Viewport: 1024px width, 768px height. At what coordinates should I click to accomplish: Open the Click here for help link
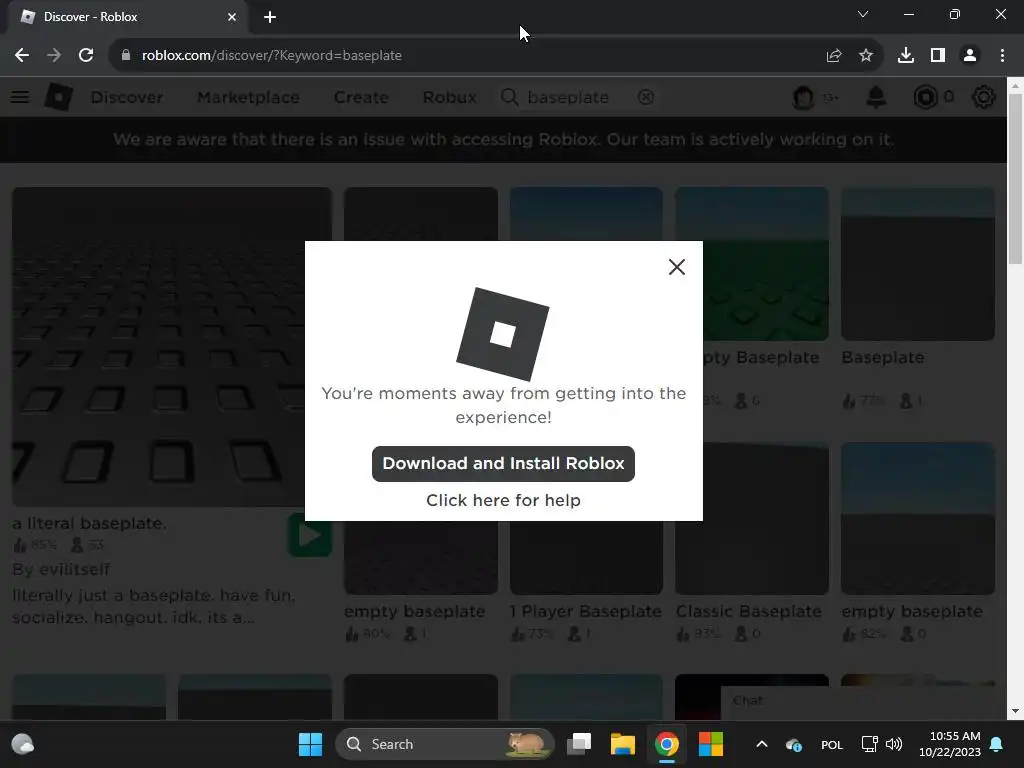503,500
